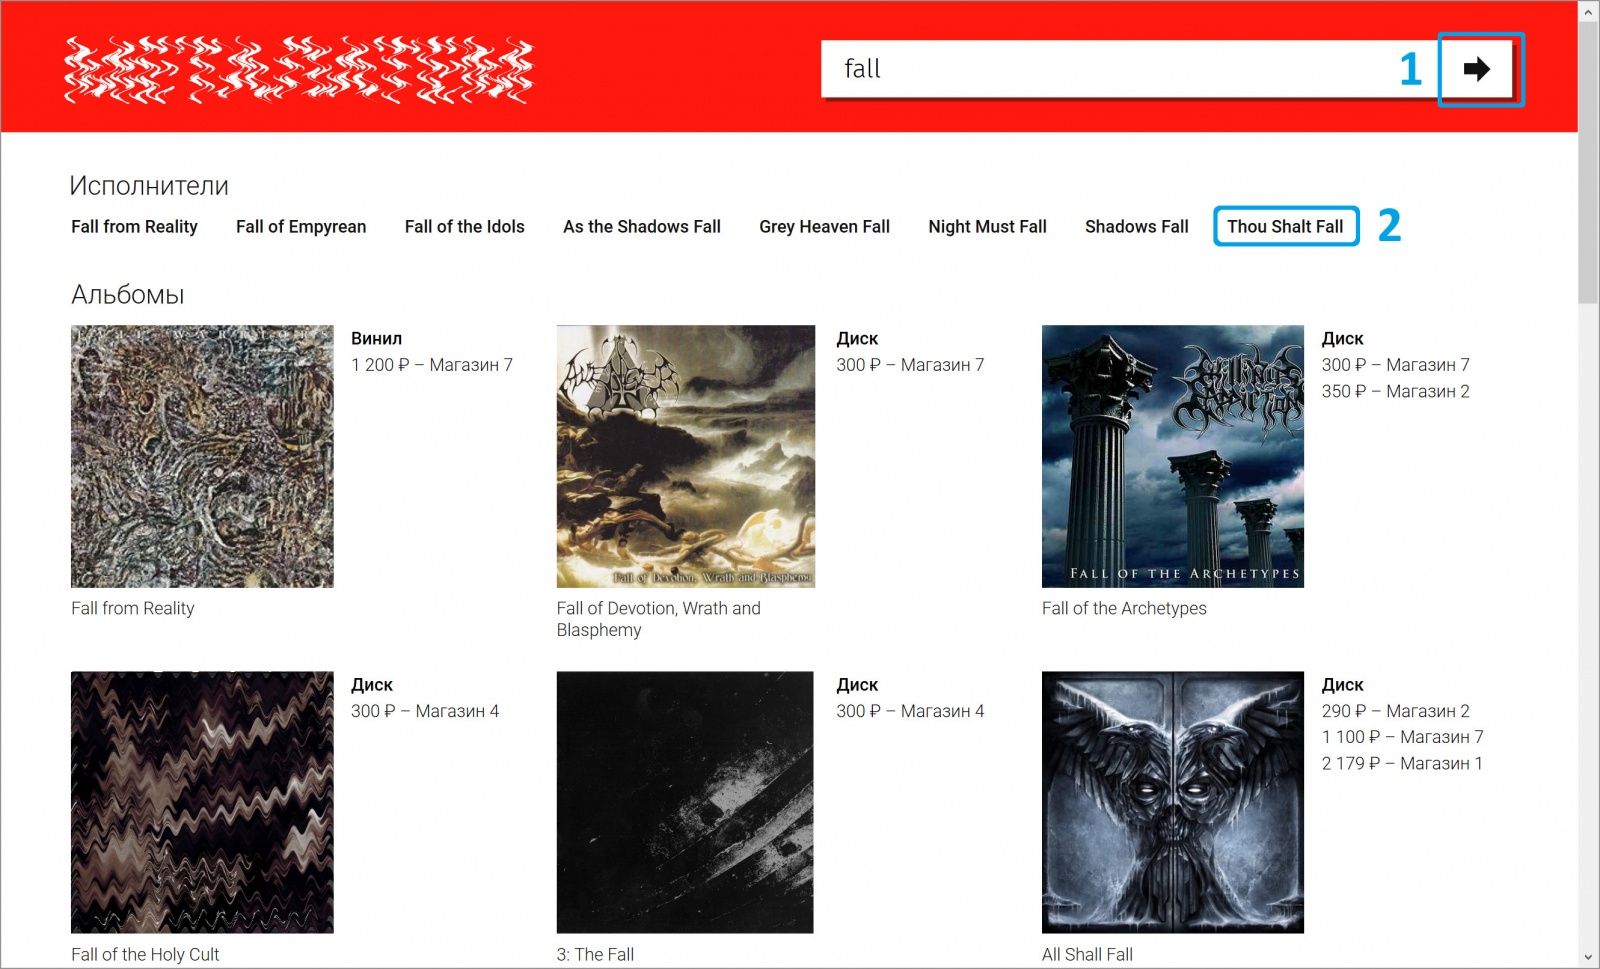Open artist Grey Heaven Fall
Screen dimensions: 1600x969
[x=824, y=227]
